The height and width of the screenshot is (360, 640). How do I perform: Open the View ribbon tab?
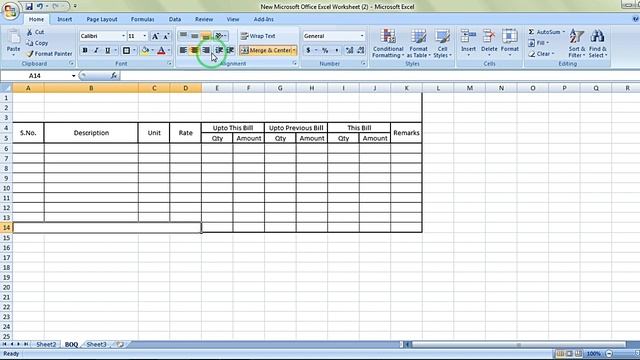click(233, 19)
